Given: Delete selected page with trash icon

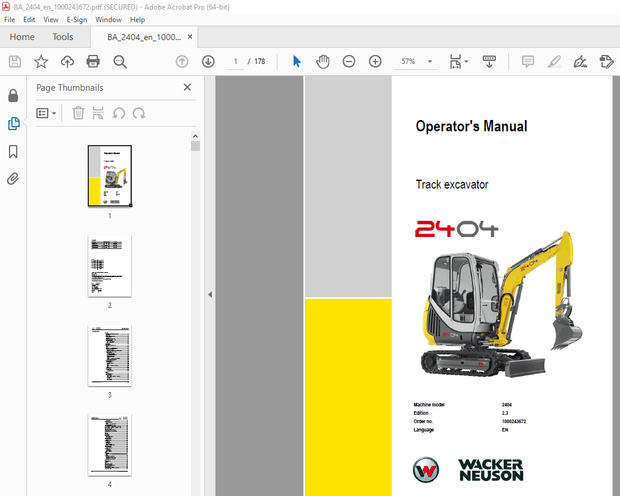Looking at the screenshot, I should (x=78, y=113).
